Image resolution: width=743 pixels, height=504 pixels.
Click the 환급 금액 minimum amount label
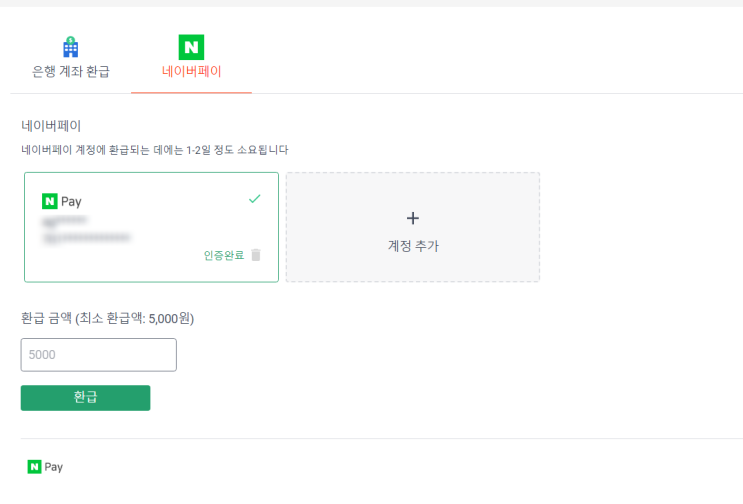click(107, 319)
